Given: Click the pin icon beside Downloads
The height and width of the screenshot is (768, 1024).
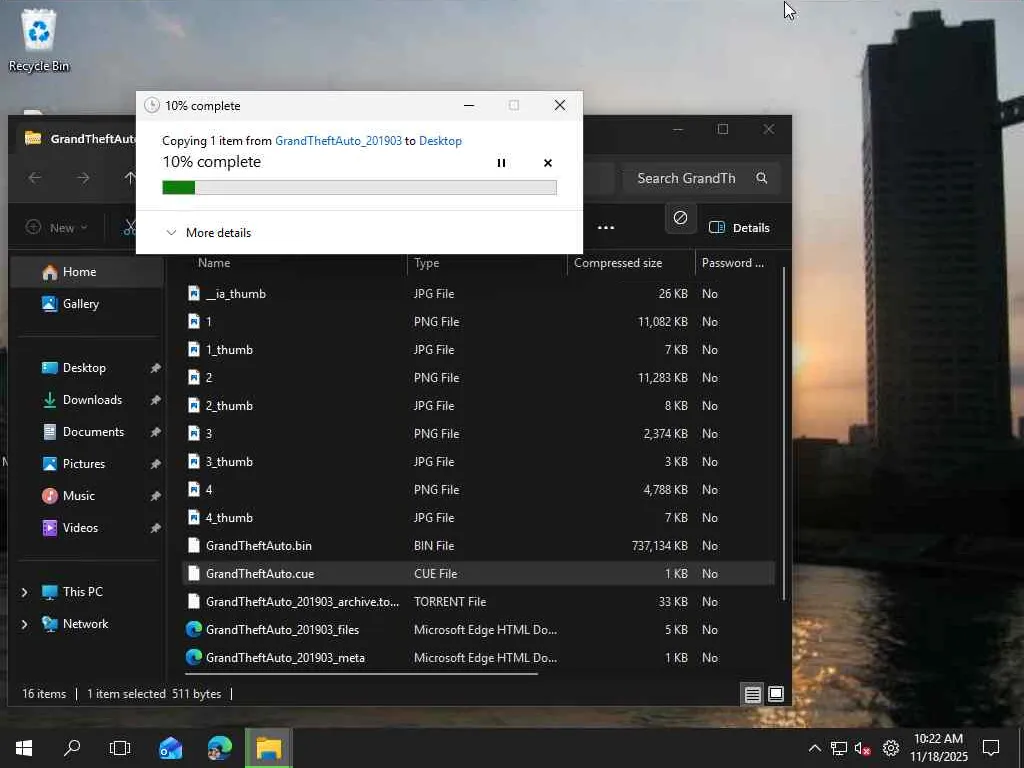Looking at the screenshot, I should pos(155,400).
